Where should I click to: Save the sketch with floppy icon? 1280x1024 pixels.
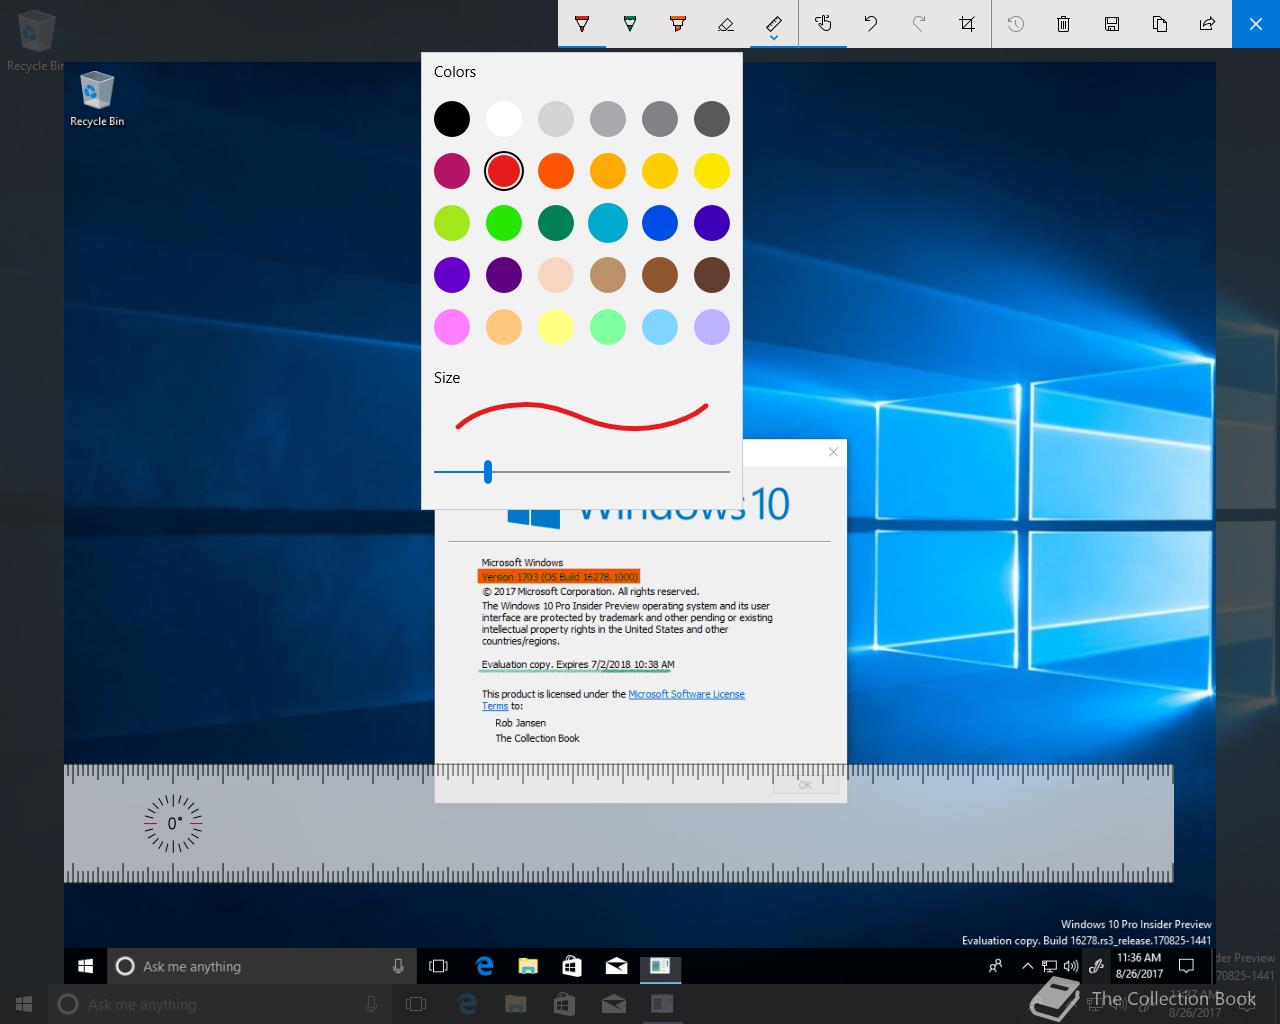[1112, 24]
